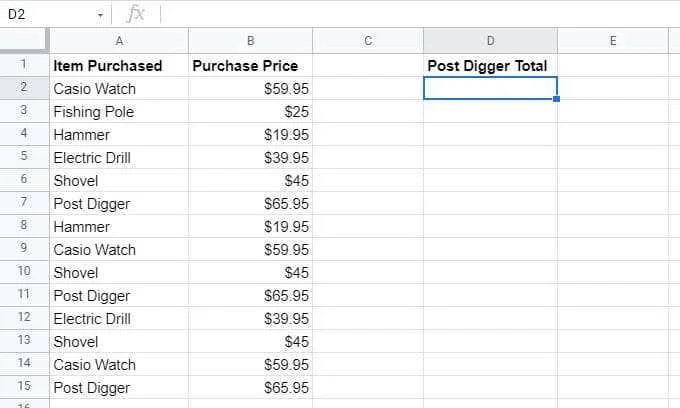Select the active cell D2

[490, 88]
